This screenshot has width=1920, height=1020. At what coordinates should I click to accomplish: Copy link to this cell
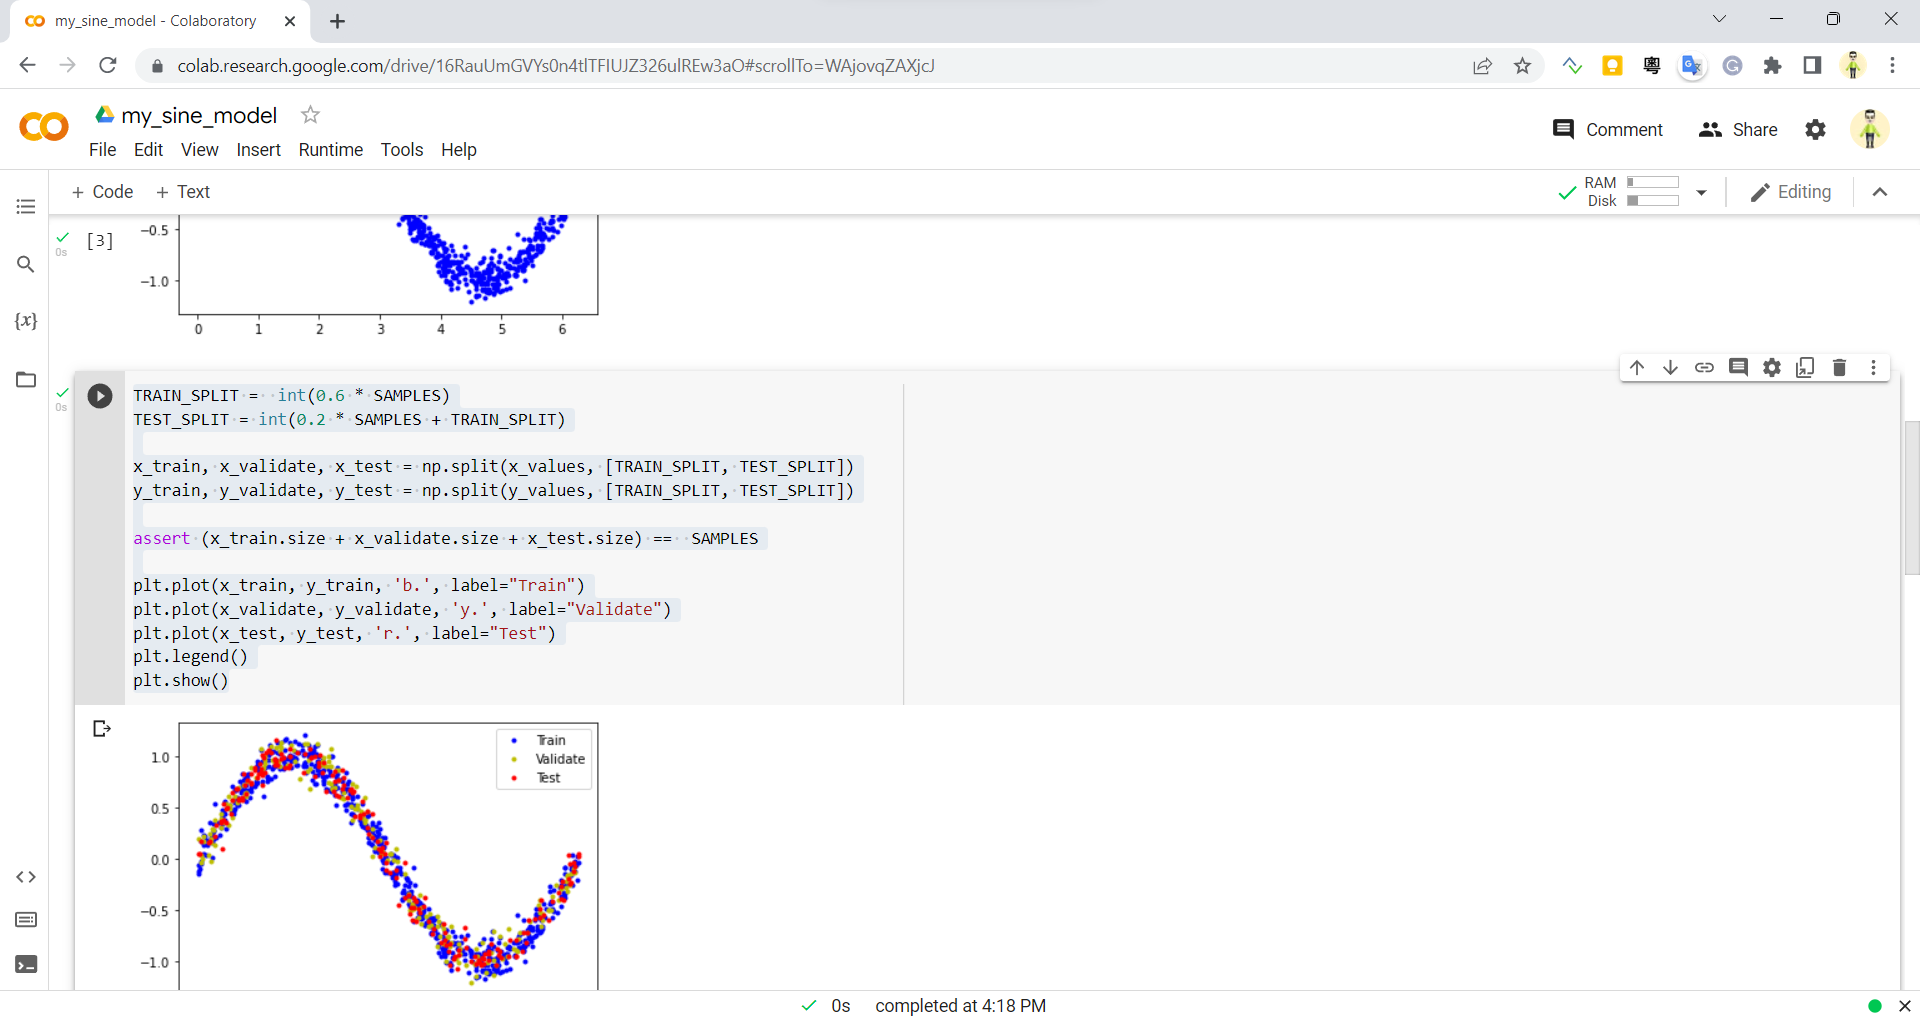[1704, 368]
